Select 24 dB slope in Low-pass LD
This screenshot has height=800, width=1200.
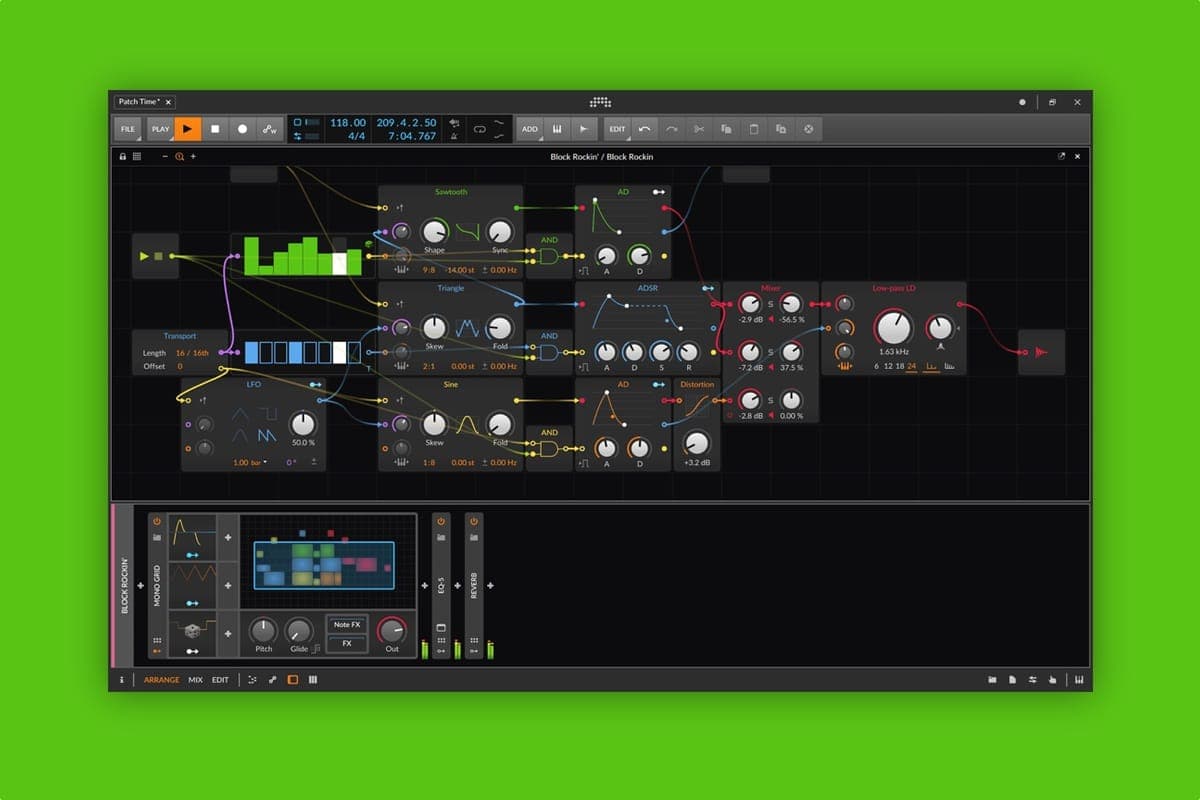911,366
